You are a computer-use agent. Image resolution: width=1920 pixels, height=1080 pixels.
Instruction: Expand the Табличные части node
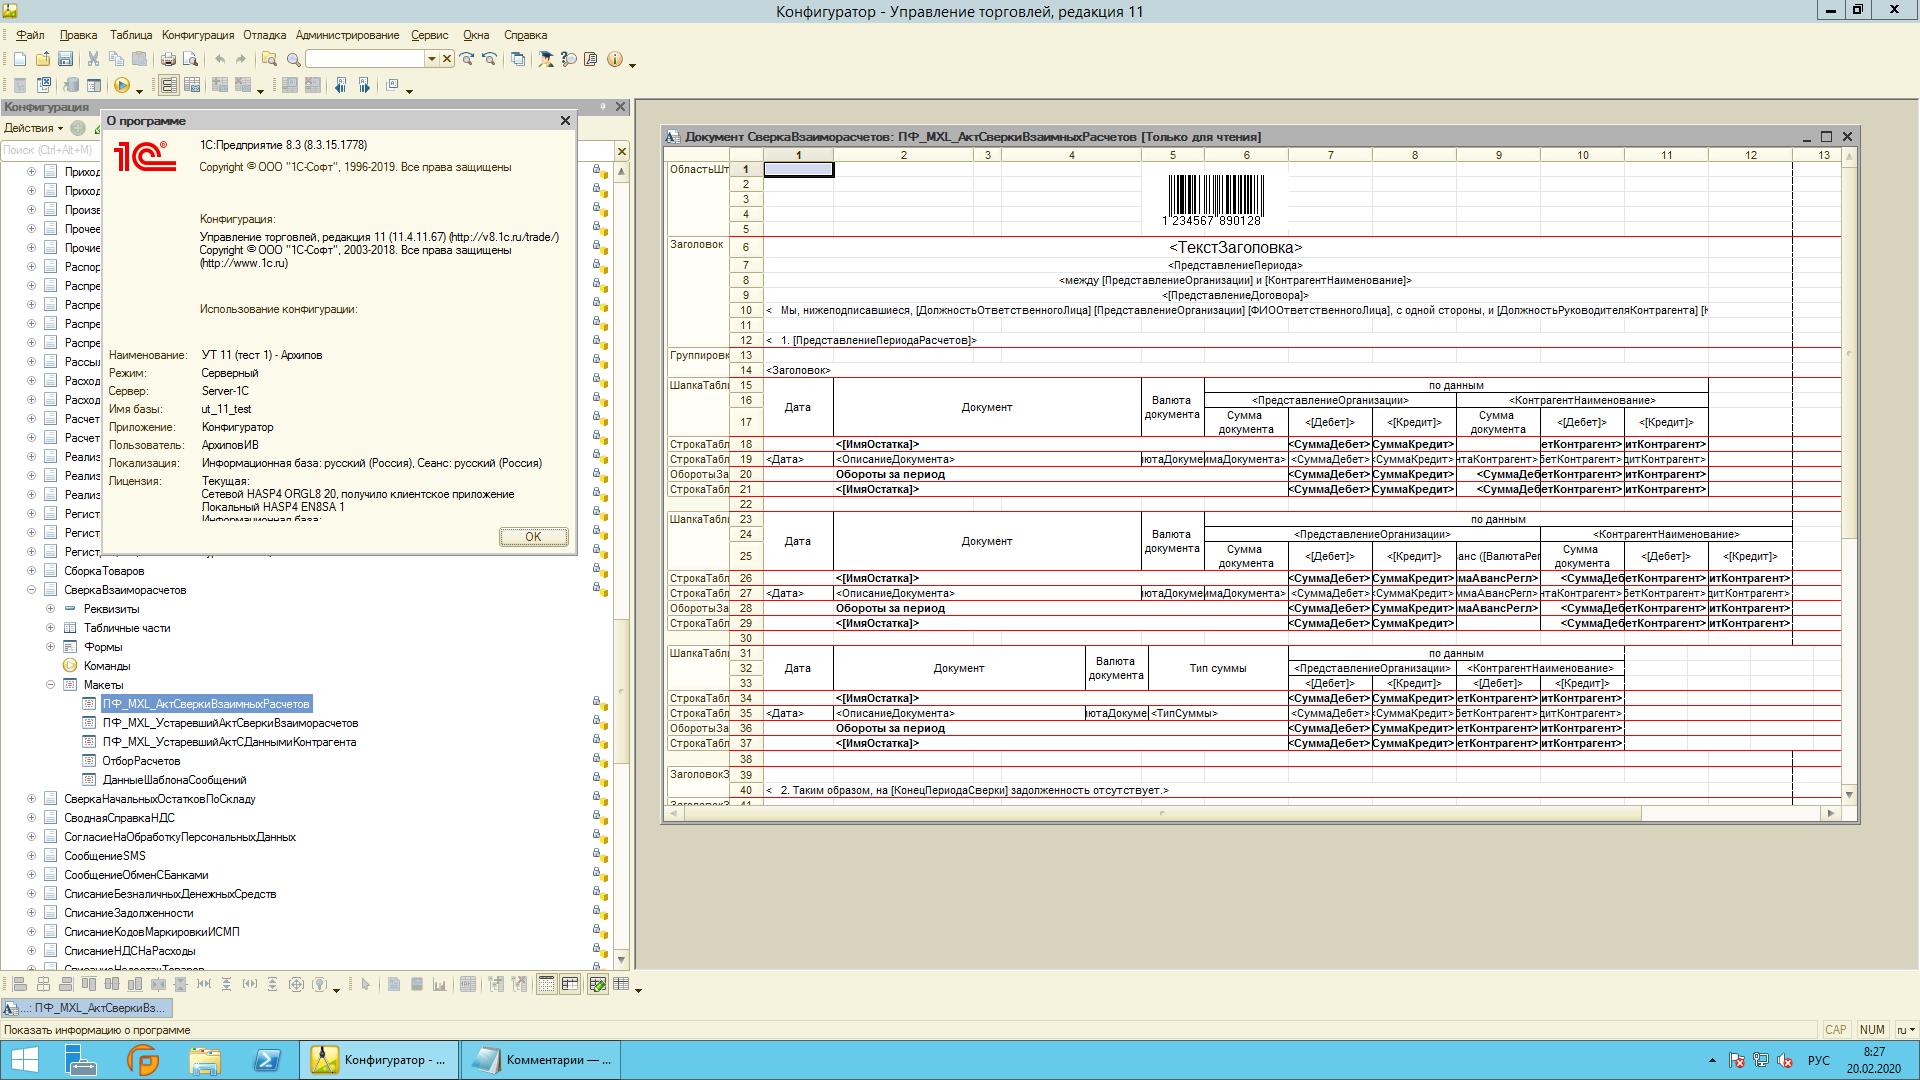coord(50,628)
